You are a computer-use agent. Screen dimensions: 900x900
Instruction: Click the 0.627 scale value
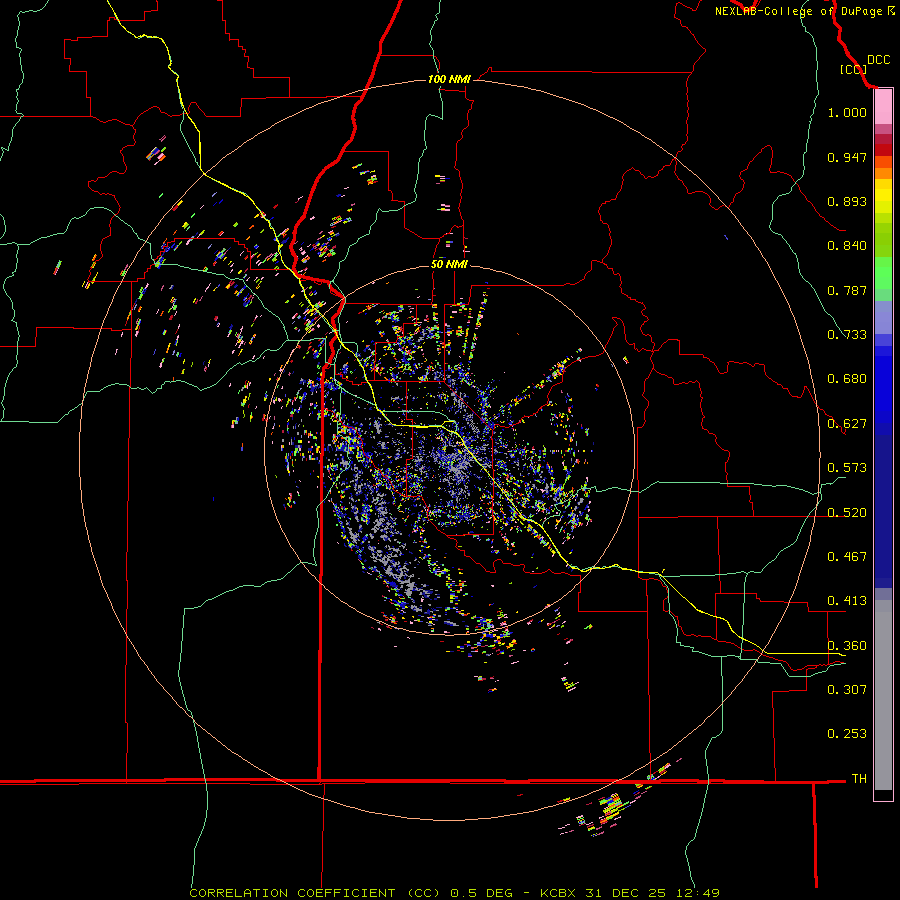(x=847, y=424)
